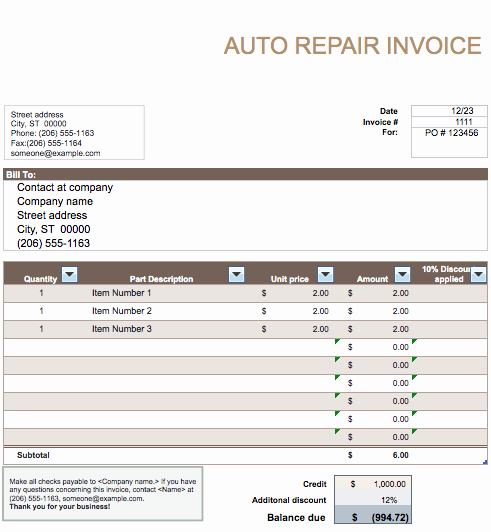Click (206) 555-1163 under Bill To
Image resolution: width=491 pixels, height=532 pixels.
[54, 243]
